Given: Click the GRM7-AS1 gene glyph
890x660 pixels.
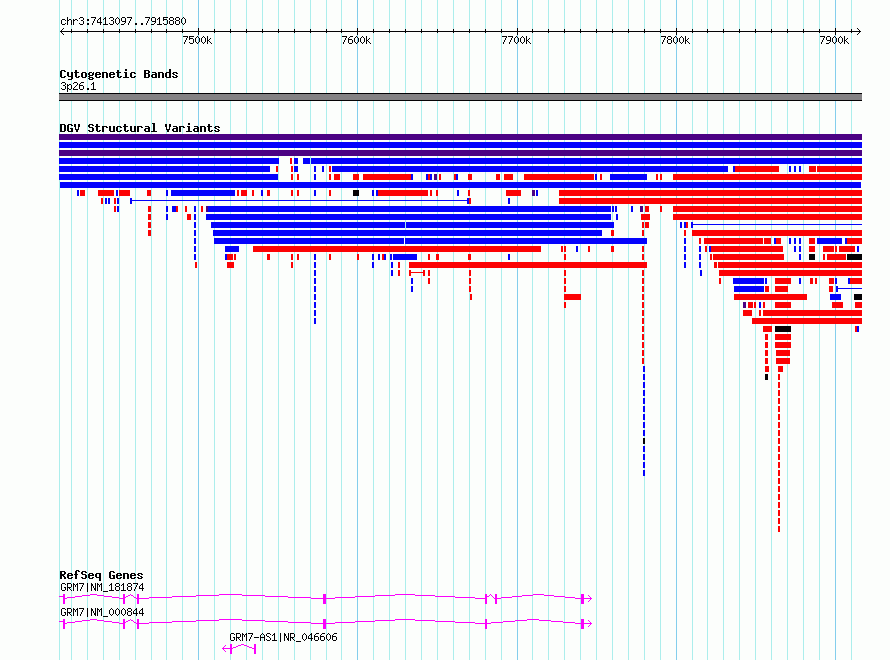Looking at the screenshot, I should point(240,649).
